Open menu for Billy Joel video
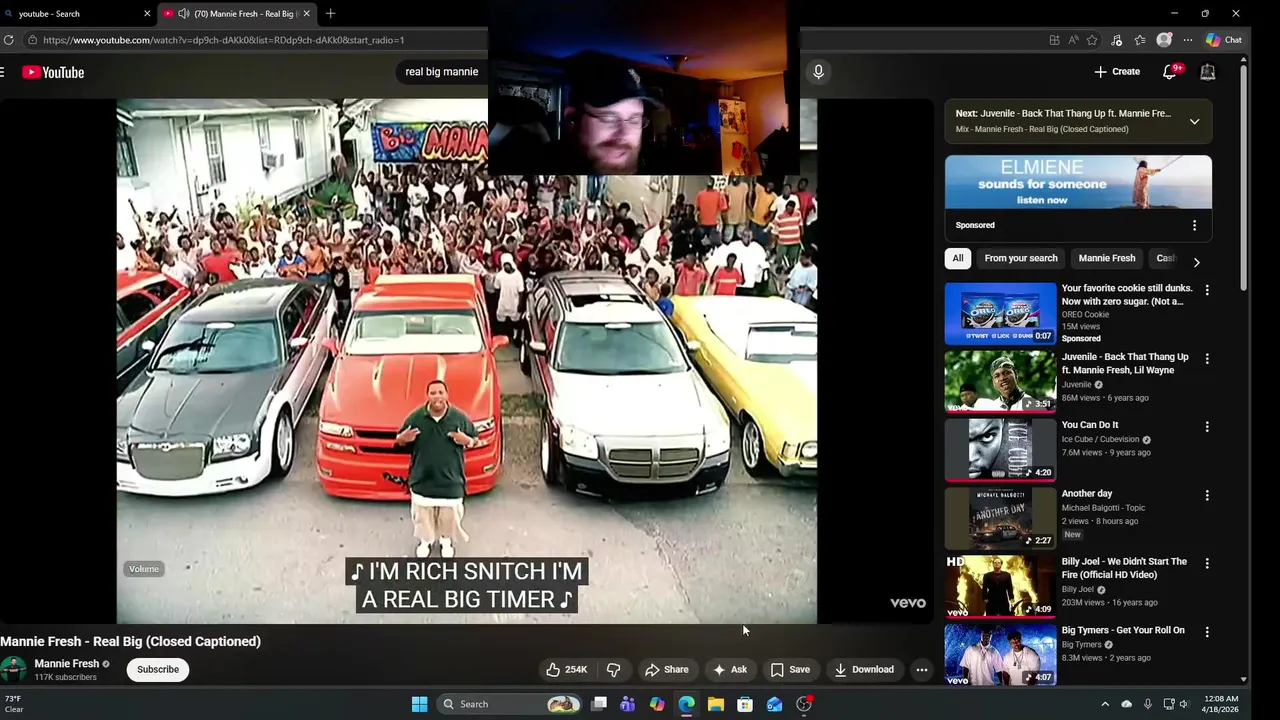This screenshot has height=720, width=1280. pos(1207,563)
